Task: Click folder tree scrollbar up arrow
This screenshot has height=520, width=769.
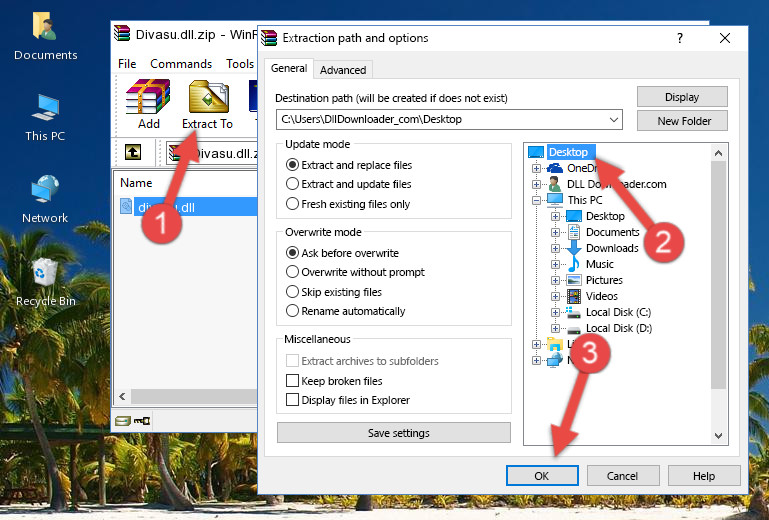Action: (x=718, y=154)
